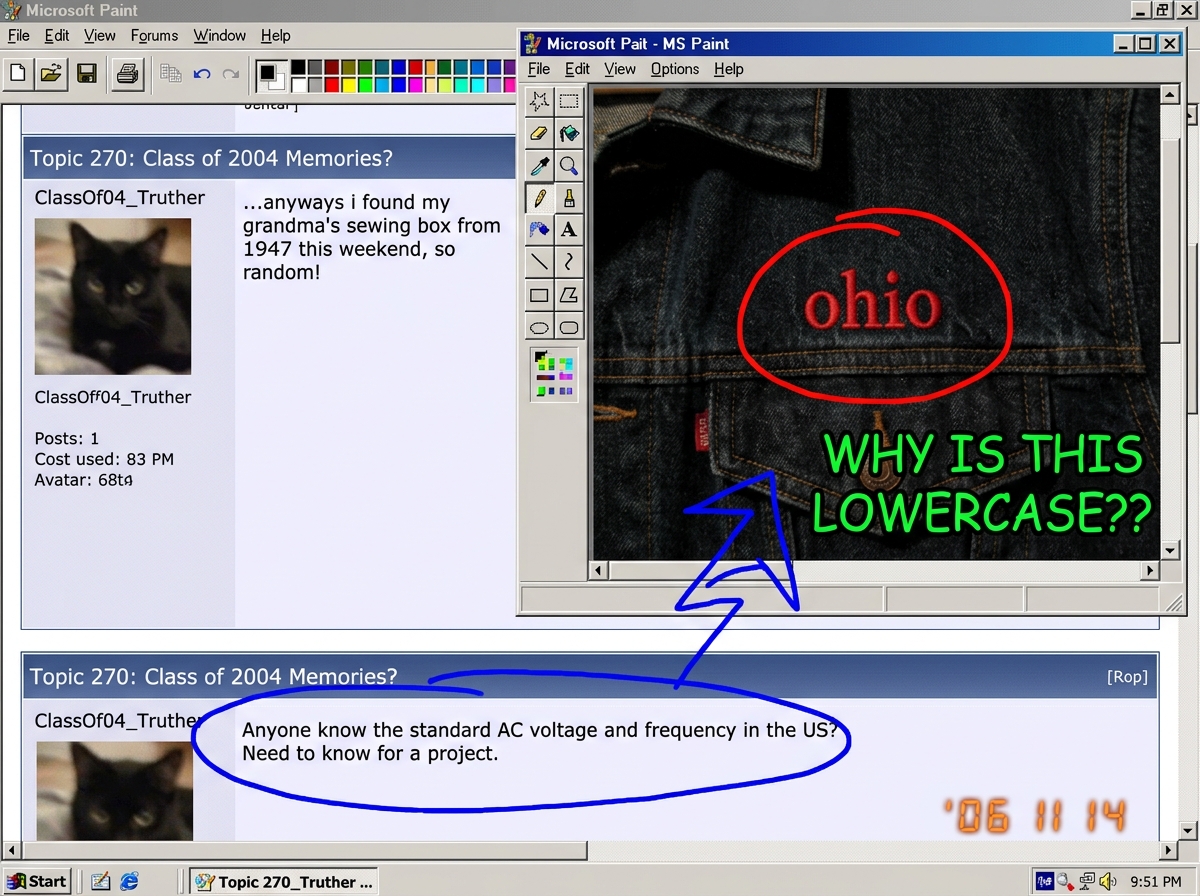Select the straight Line tool
The width and height of the screenshot is (1200, 896).
pyautogui.click(x=539, y=262)
